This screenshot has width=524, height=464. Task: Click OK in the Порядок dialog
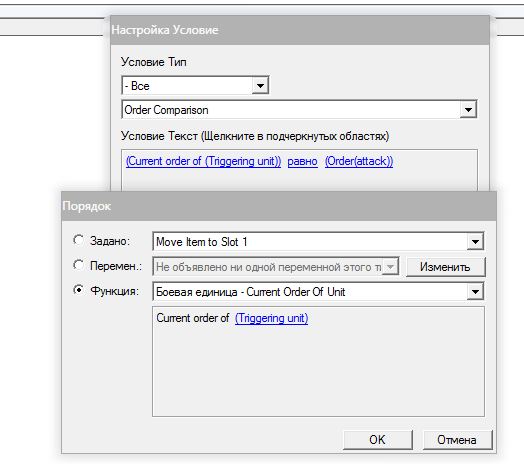coord(378,440)
